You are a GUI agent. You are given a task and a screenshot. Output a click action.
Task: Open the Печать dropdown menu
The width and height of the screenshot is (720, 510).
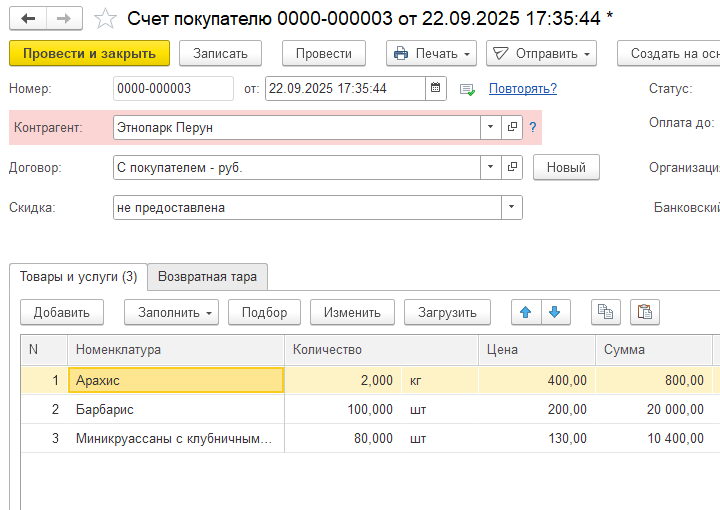(x=431, y=53)
